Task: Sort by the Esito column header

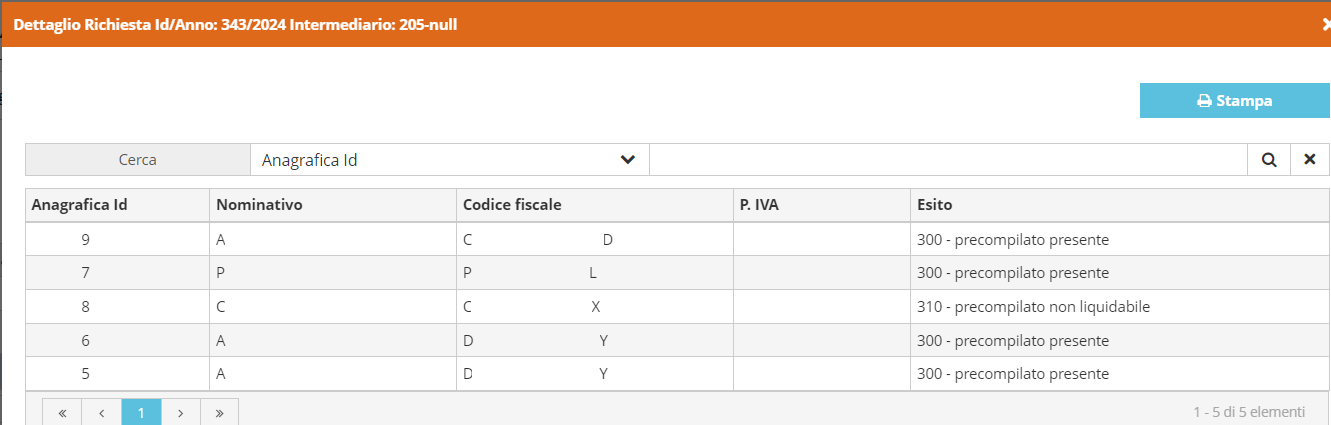Action: click(x=934, y=205)
